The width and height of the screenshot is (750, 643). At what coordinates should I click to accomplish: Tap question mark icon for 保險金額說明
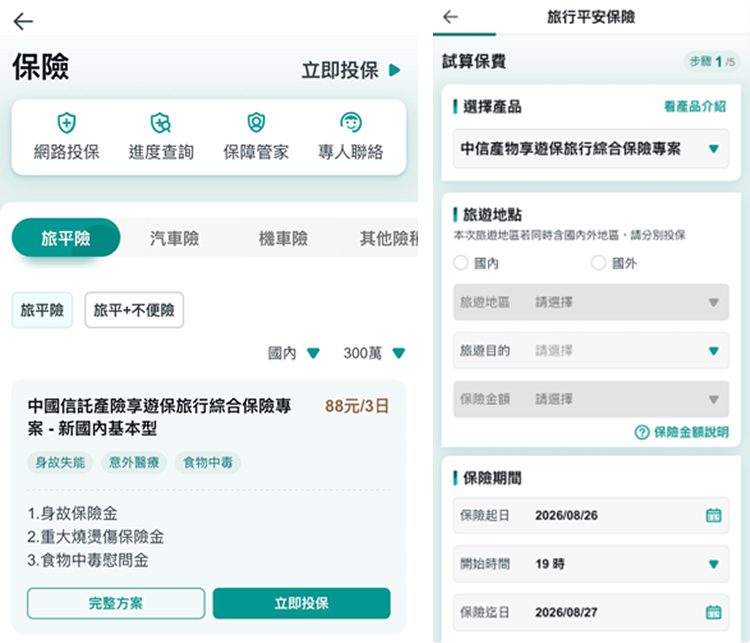[641, 432]
